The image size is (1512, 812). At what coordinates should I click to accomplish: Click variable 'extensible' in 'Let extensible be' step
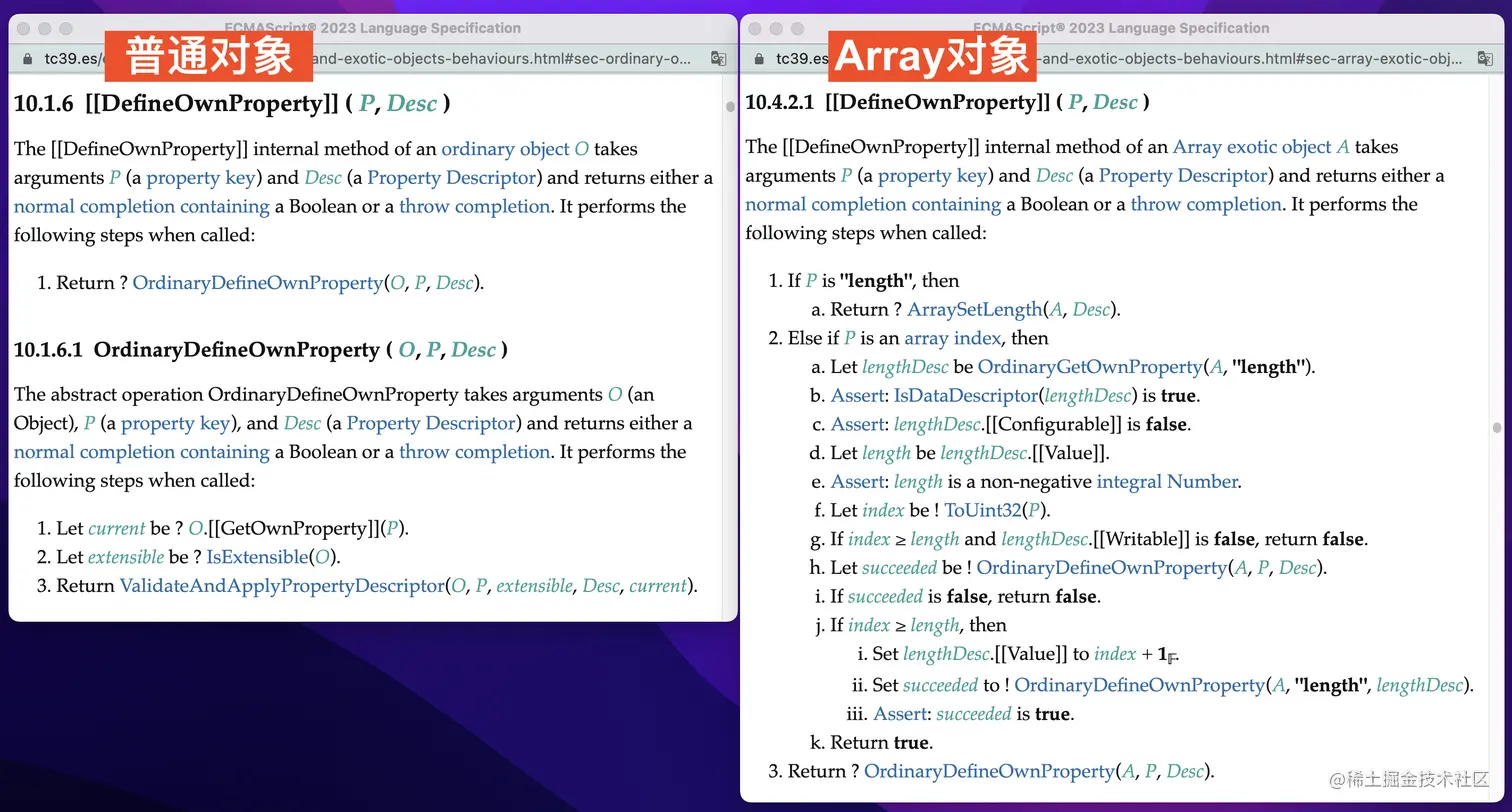click(126, 557)
